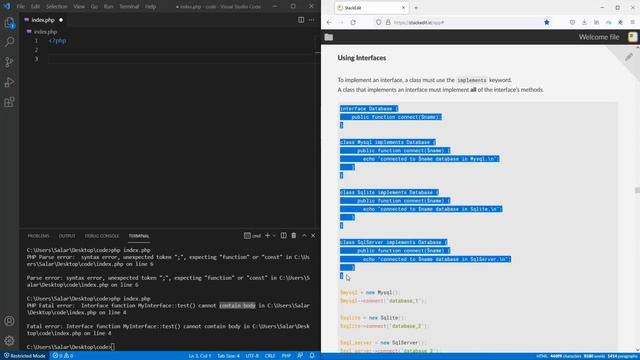This screenshot has width=640, height=360.
Task: Click the Using Interfaces heading
Action: [362, 58]
